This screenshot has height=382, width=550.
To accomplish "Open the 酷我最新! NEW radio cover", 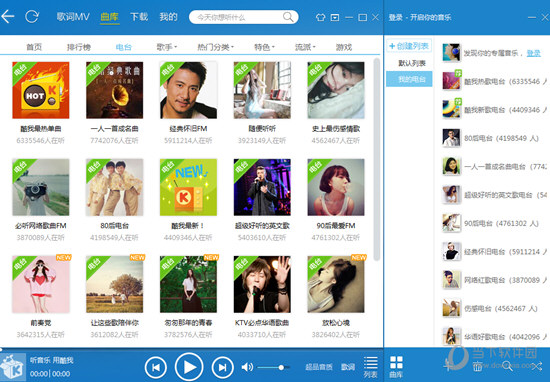I will coord(188,187).
